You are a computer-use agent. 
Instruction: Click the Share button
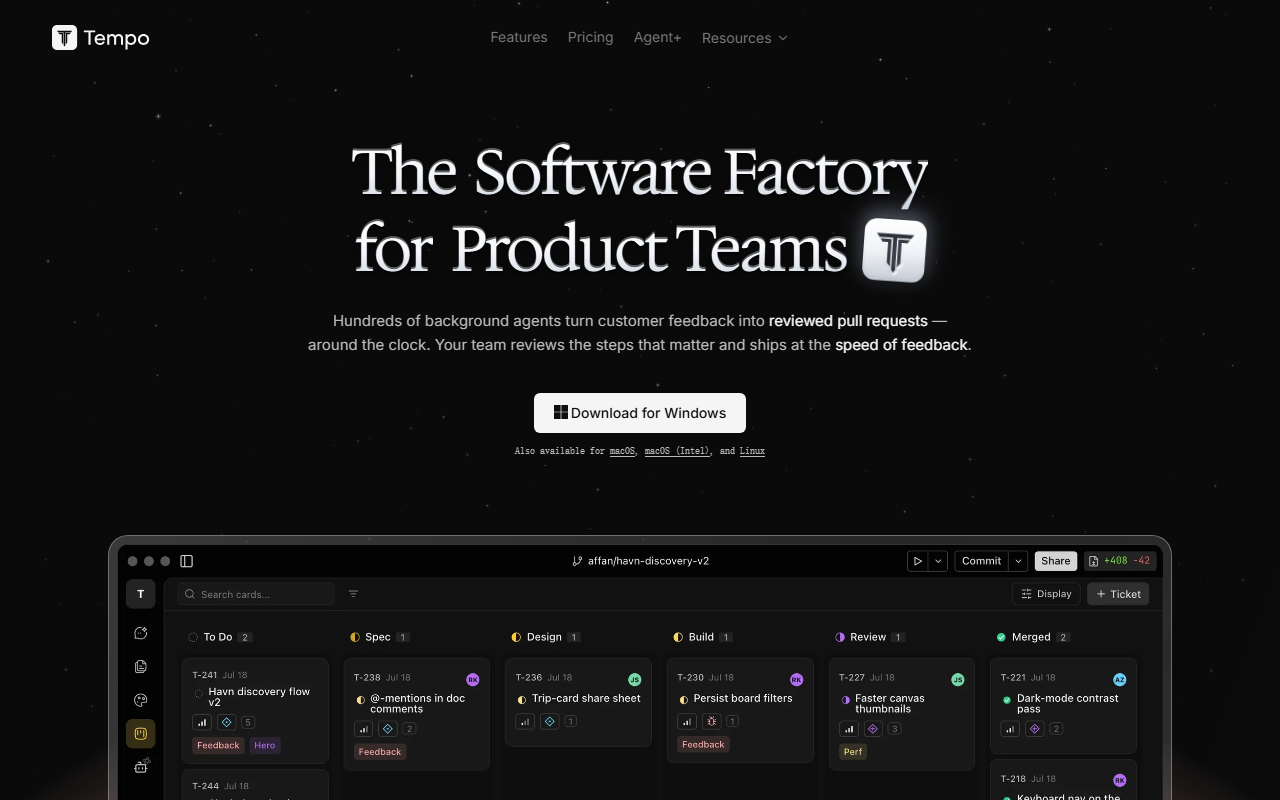1056,561
